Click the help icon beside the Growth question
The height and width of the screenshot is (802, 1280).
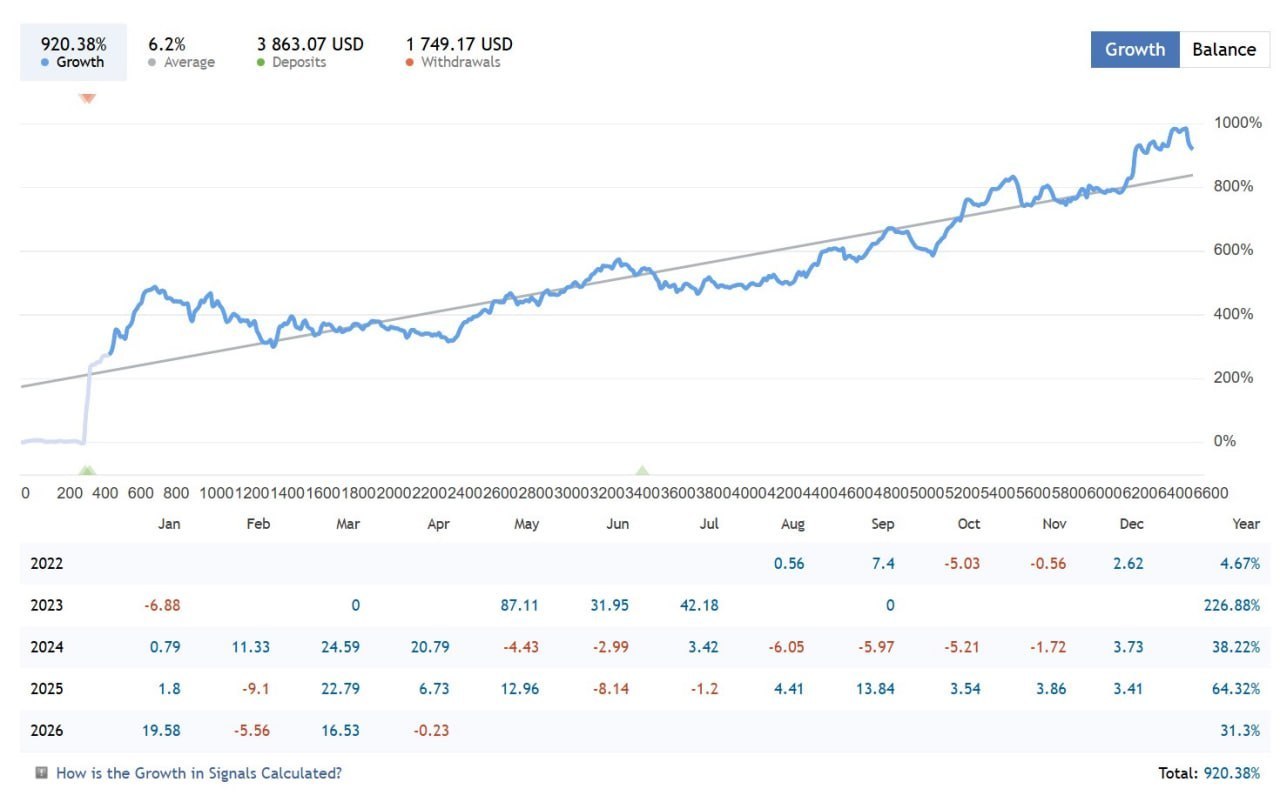point(42,773)
